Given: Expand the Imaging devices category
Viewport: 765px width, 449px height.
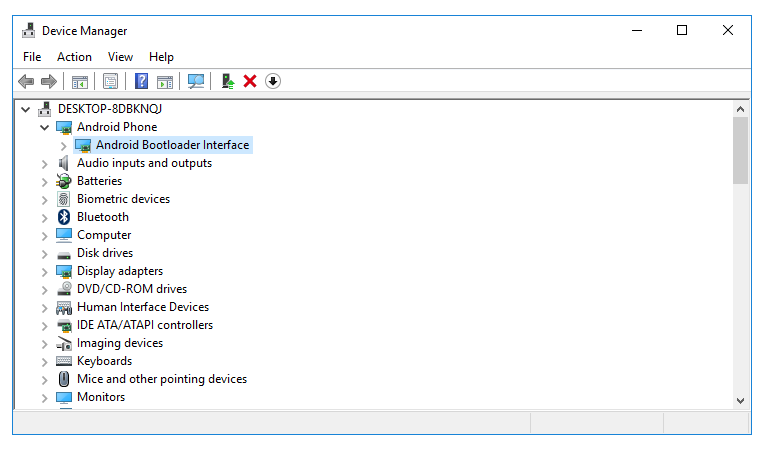Looking at the screenshot, I should (44, 344).
